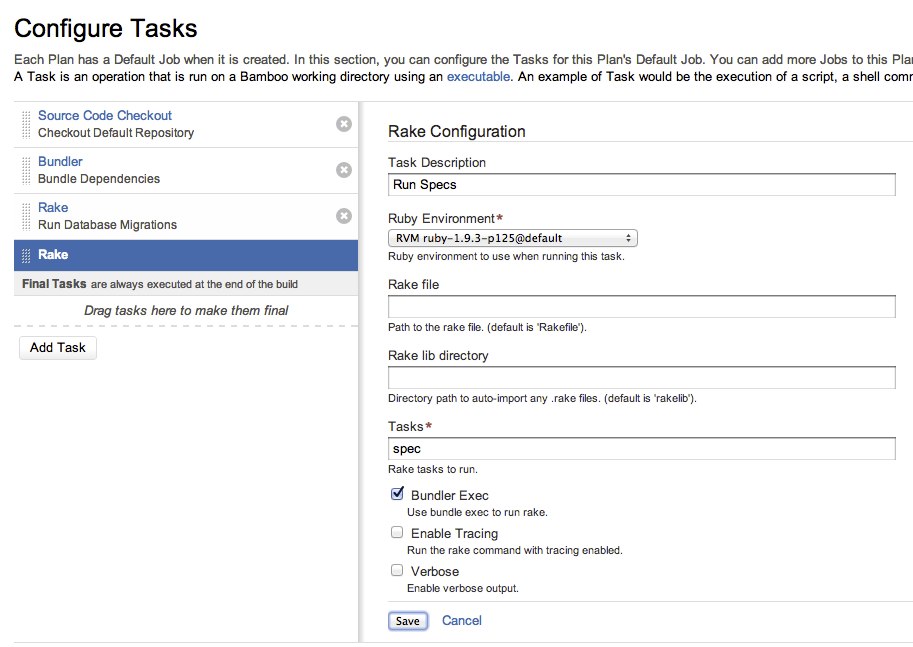Remove the Source Code Checkout task
The width and height of the screenshot is (913, 647).
(344, 124)
